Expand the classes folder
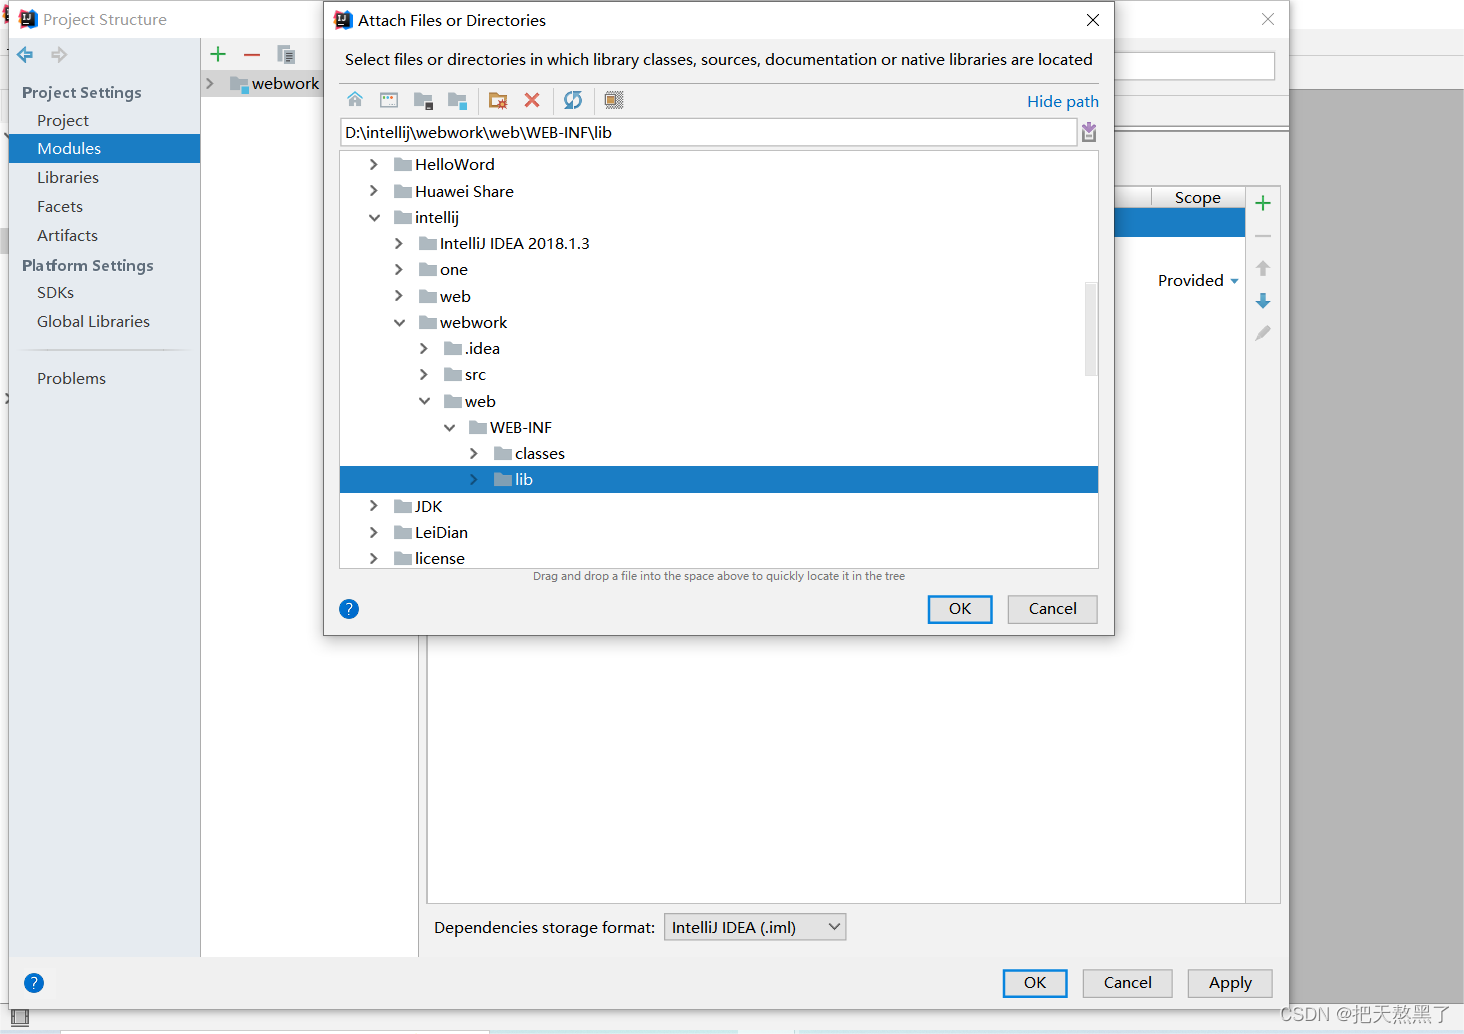The image size is (1464, 1034). 474,453
